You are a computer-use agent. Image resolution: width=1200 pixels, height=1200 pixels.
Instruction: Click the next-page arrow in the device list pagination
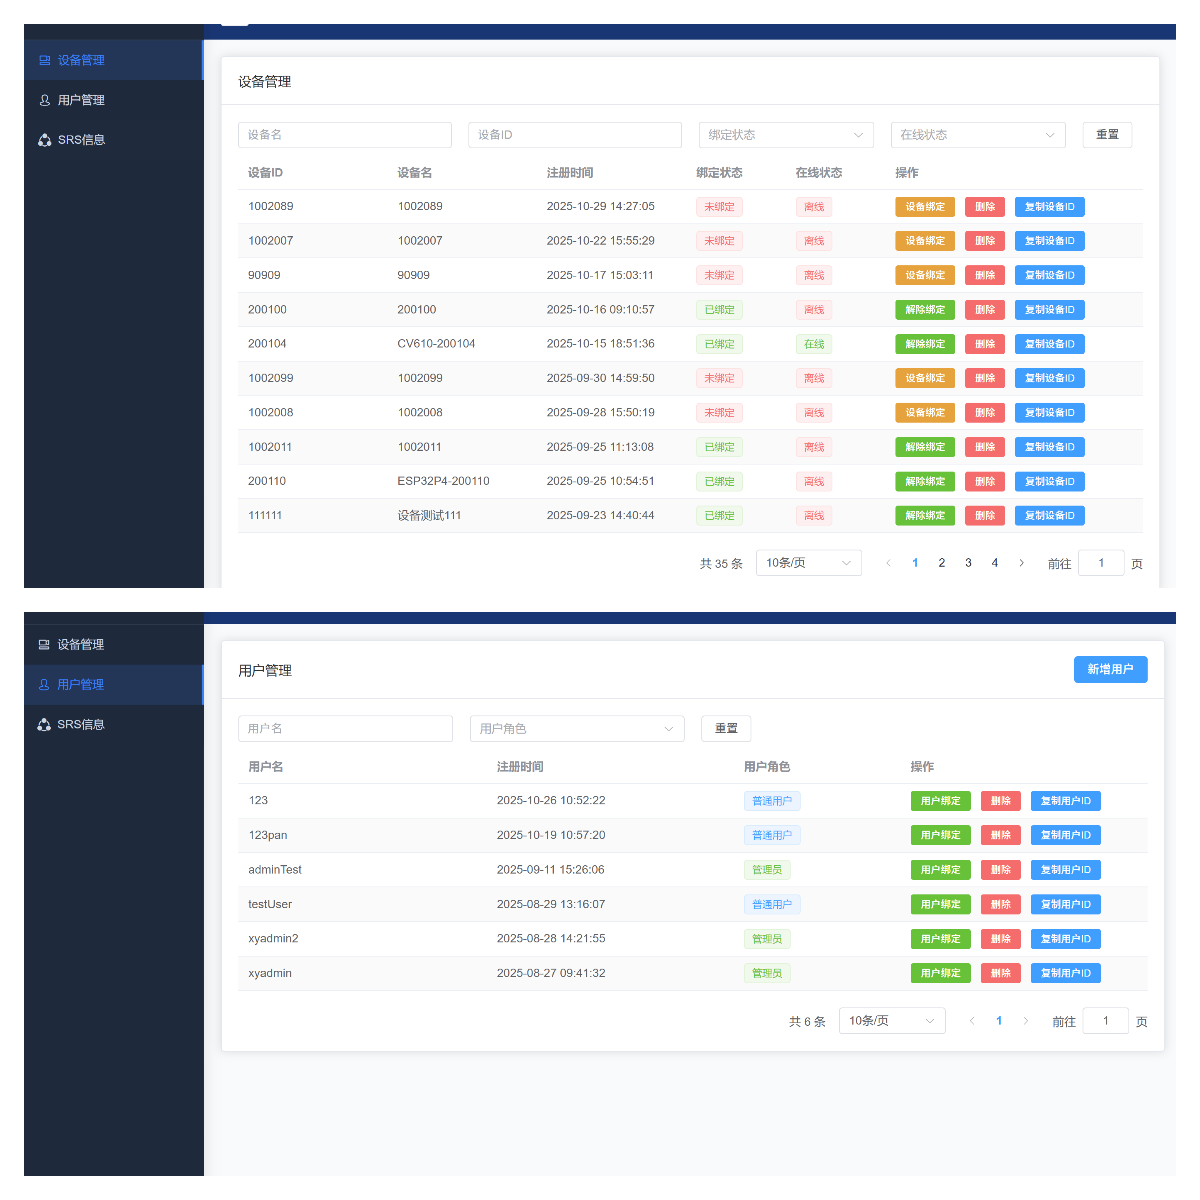(x=1021, y=563)
